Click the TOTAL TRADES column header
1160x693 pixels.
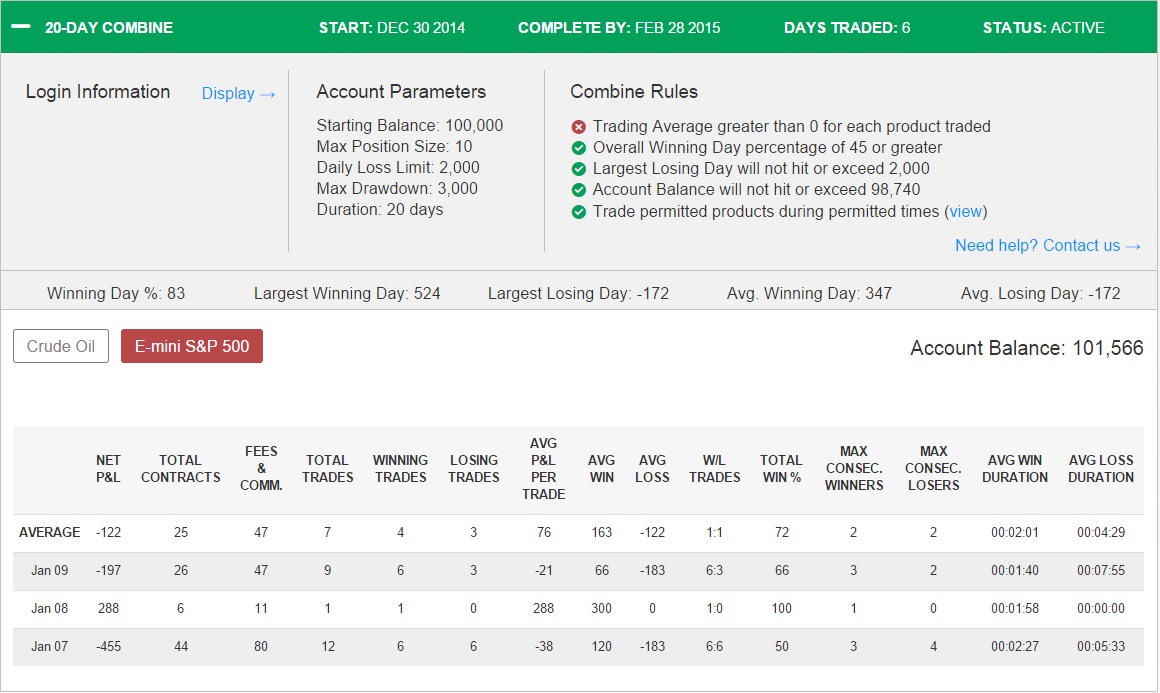coord(328,469)
